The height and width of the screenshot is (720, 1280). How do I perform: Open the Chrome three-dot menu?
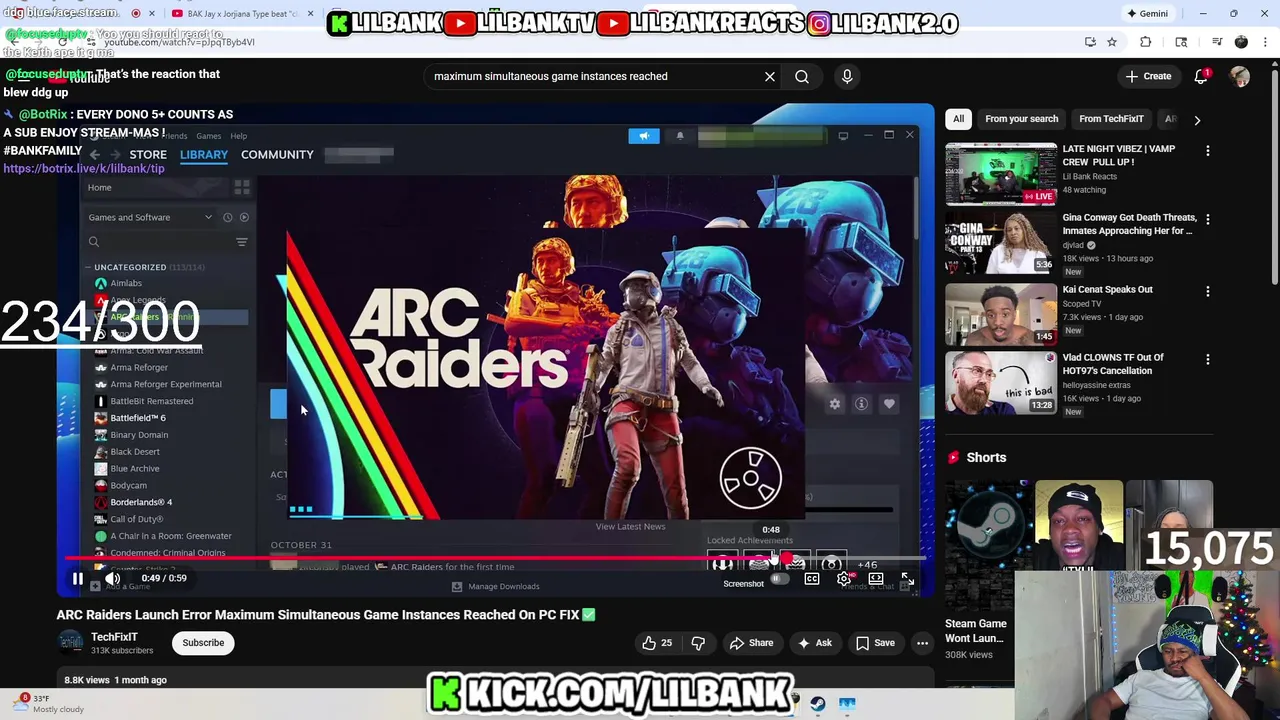pyautogui.click(x=1267, y=42)
